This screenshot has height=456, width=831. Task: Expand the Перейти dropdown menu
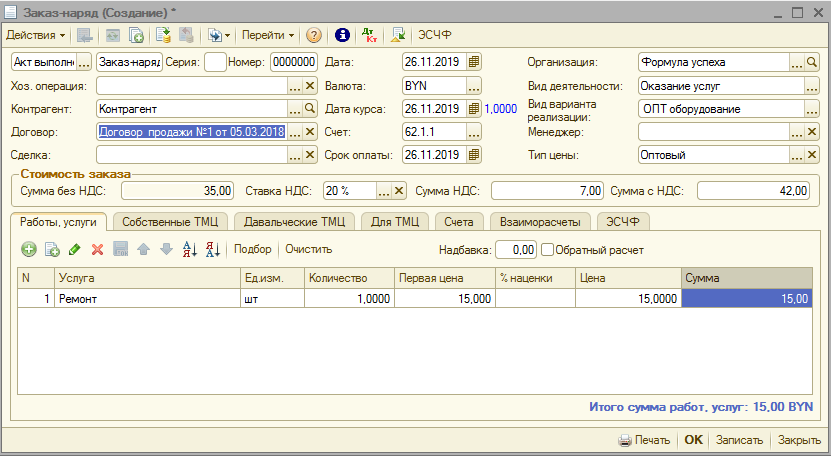click(x=268, y=35)
